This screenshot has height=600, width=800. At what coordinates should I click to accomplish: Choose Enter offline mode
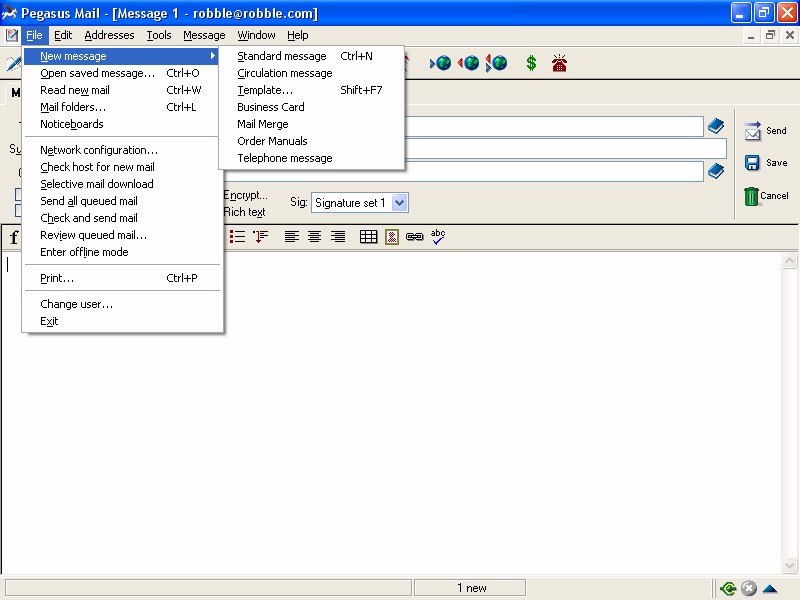[x=122, y=252]
